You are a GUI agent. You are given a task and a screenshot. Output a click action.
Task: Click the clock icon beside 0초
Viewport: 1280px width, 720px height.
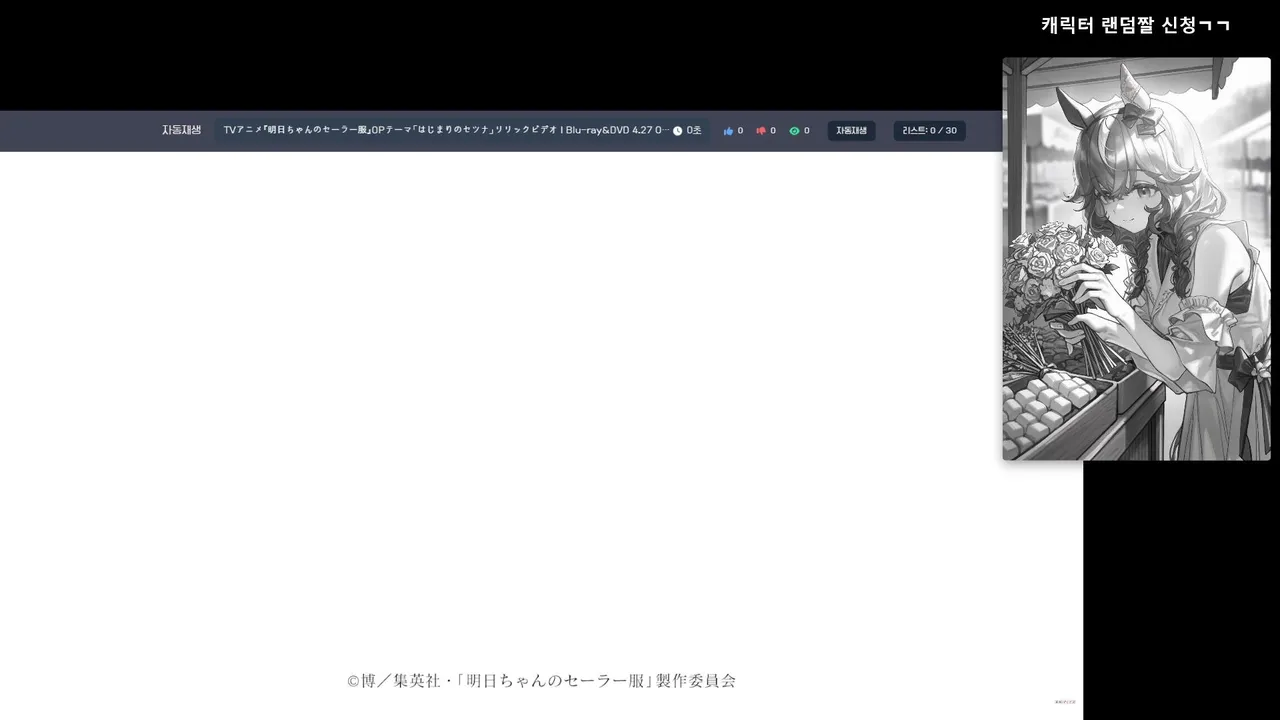pos(677,131)
